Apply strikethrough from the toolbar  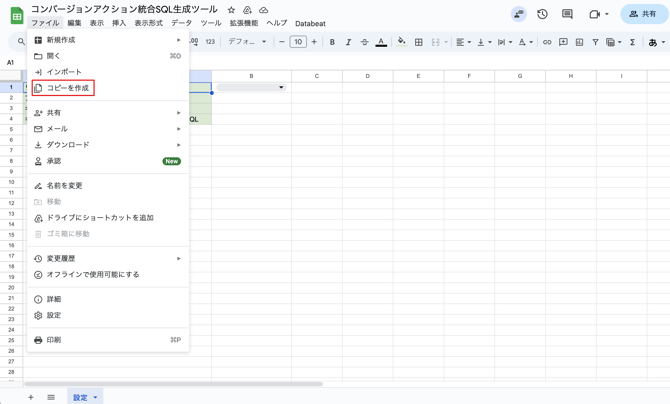tap(364, 42)
